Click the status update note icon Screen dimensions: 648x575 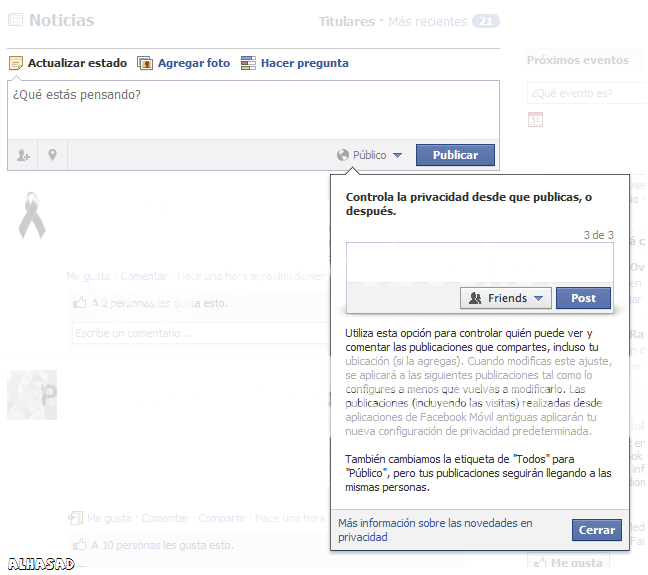16,63
